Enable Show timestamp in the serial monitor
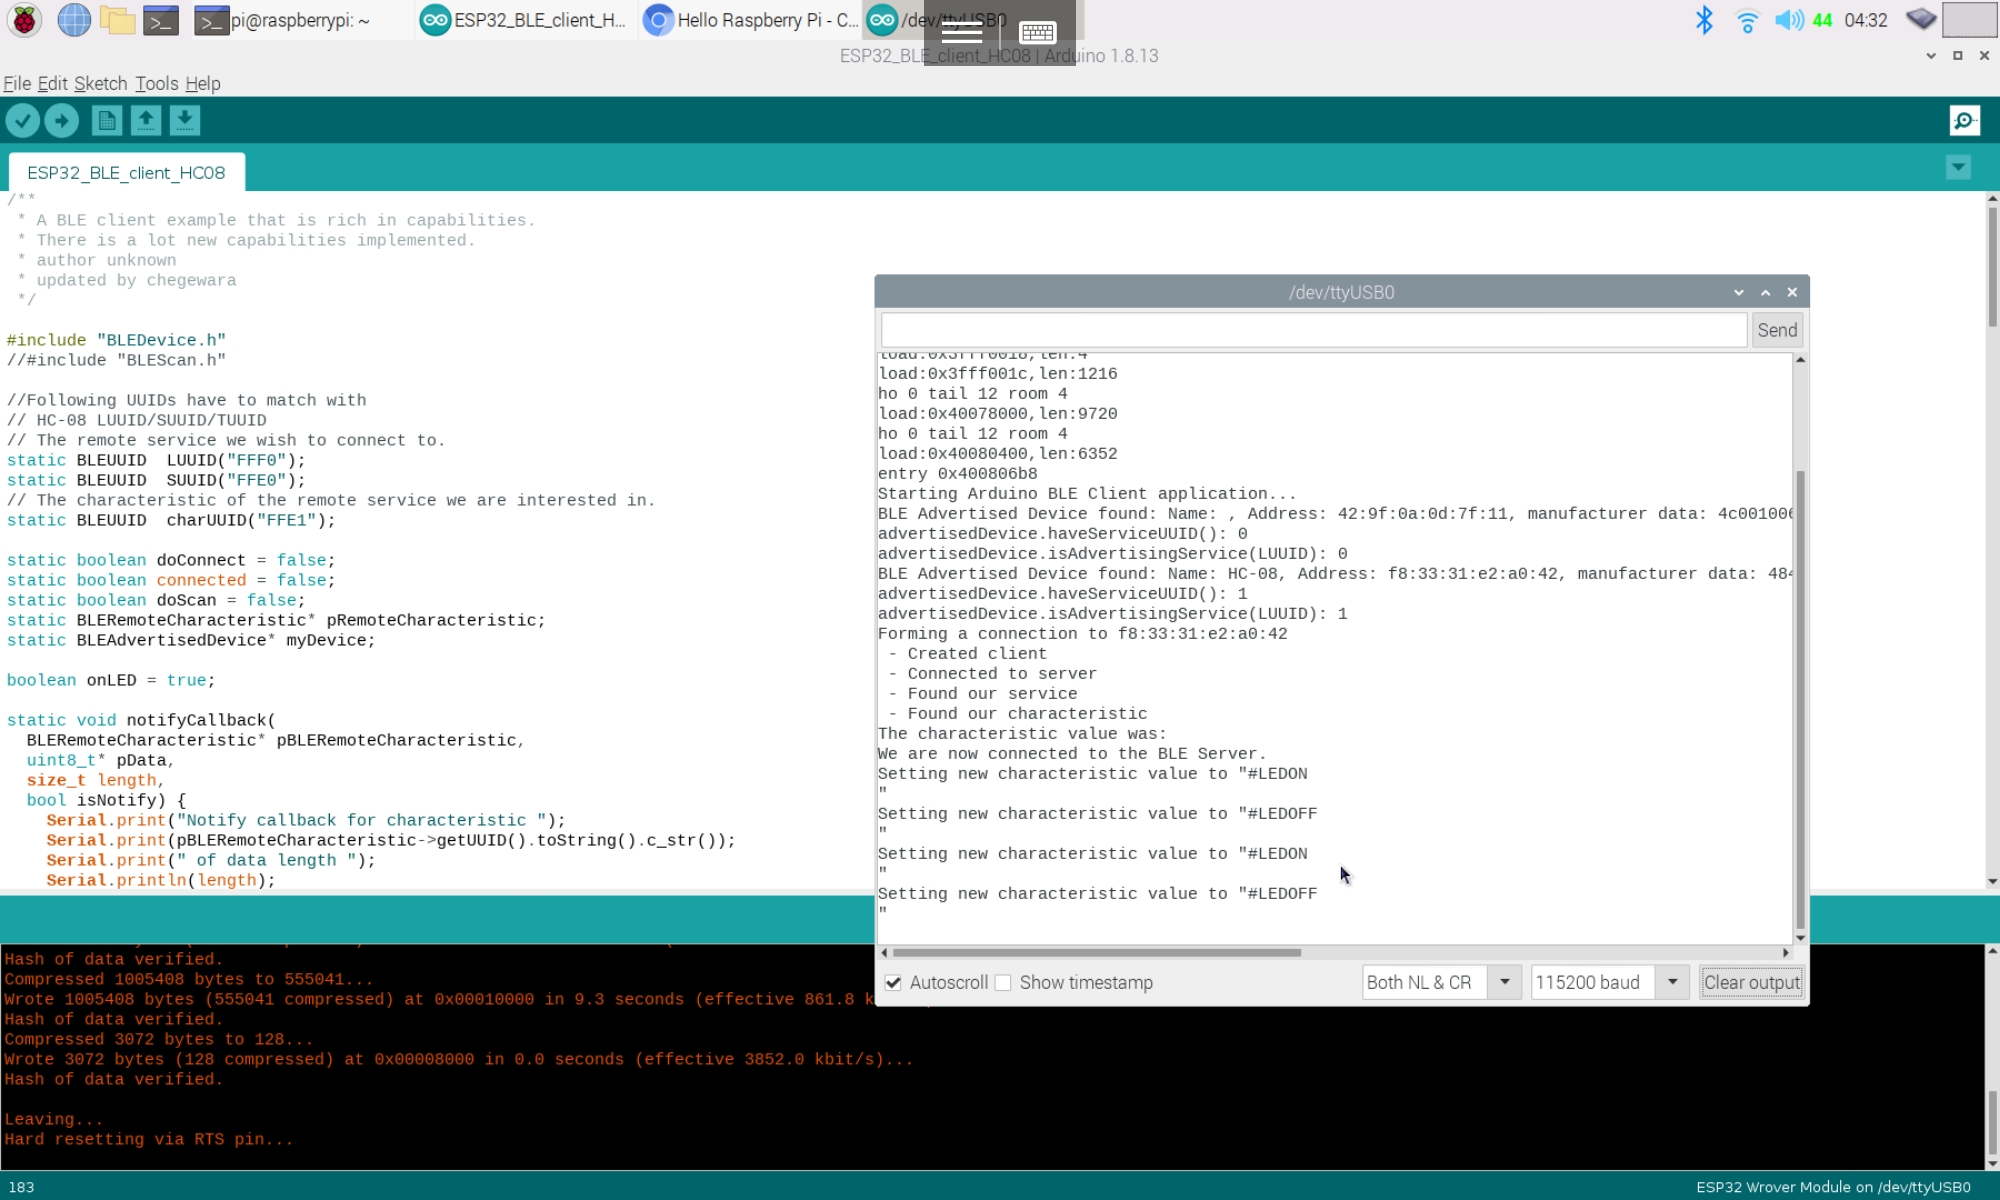2000x1200 pixels. click(1003, 982)
